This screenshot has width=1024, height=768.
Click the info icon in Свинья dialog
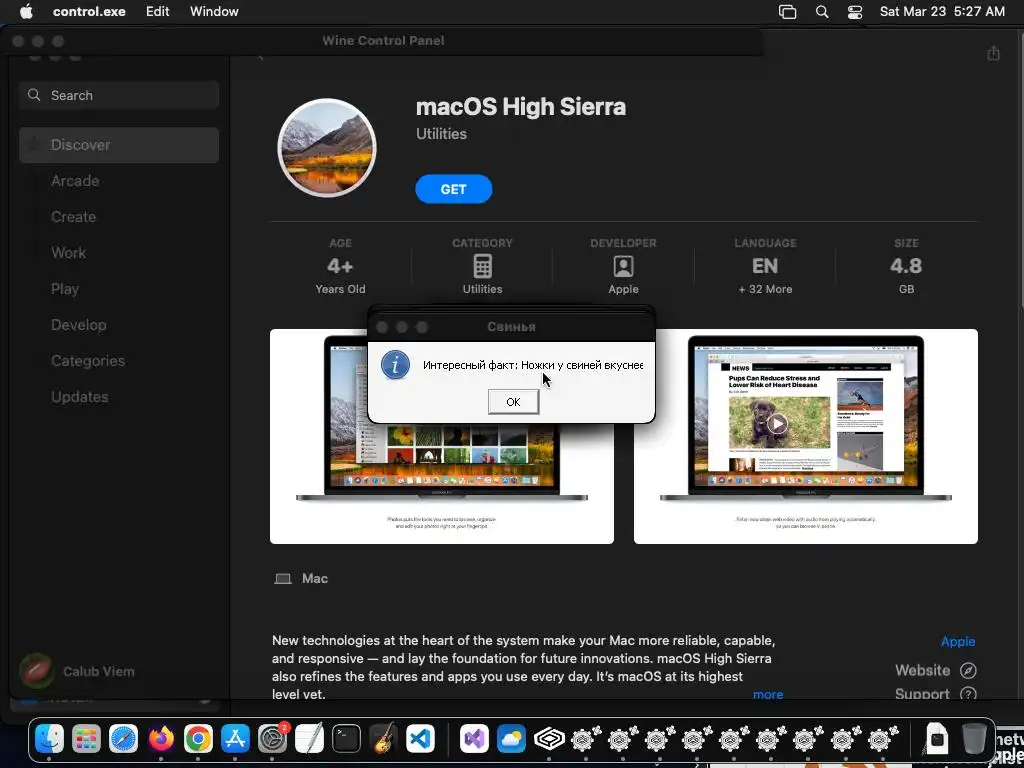[395, 364]
